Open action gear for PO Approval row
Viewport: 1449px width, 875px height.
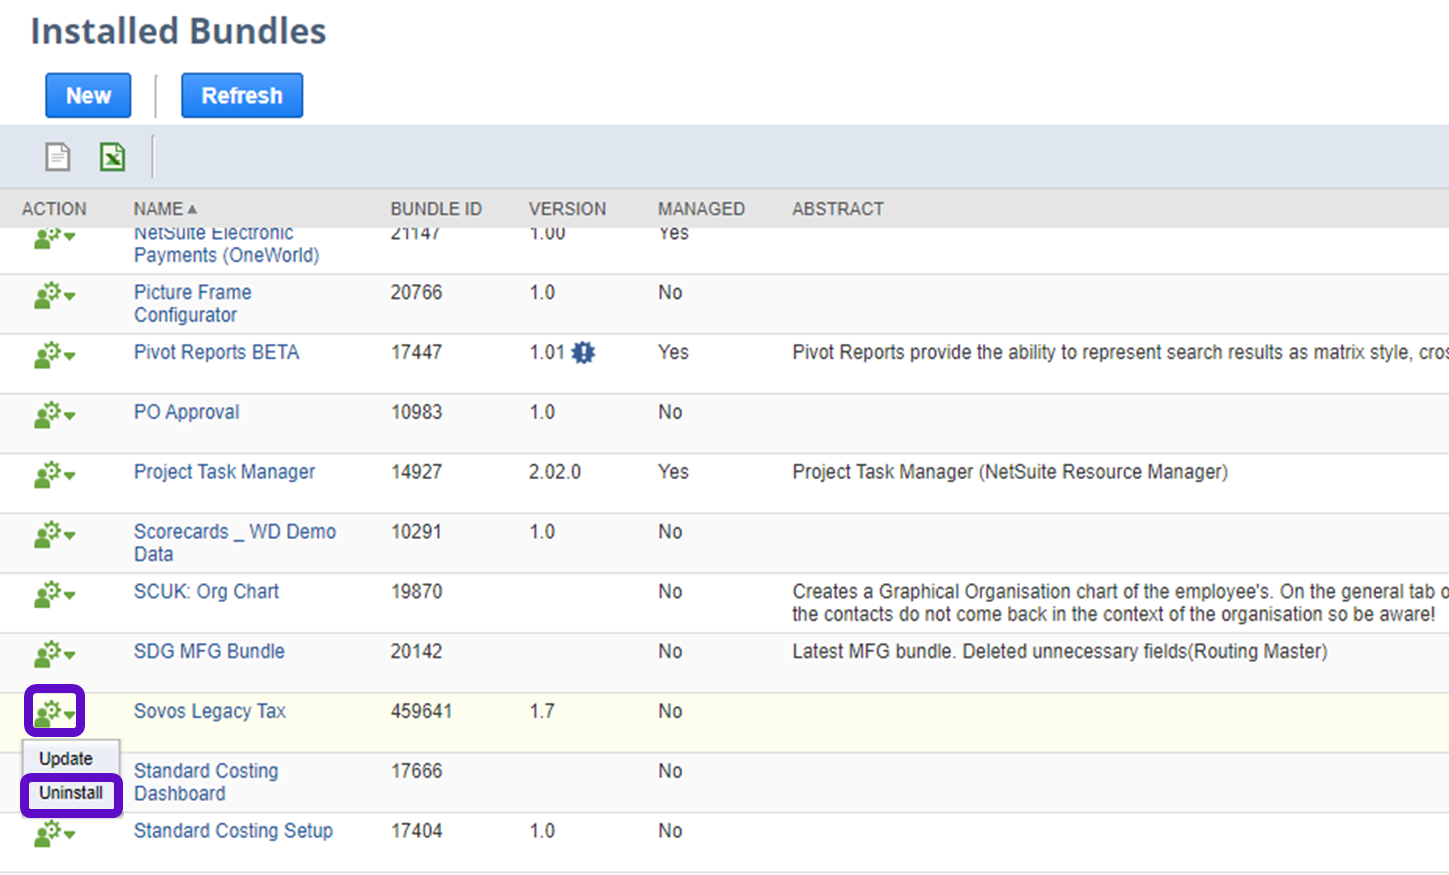(54, 415)
